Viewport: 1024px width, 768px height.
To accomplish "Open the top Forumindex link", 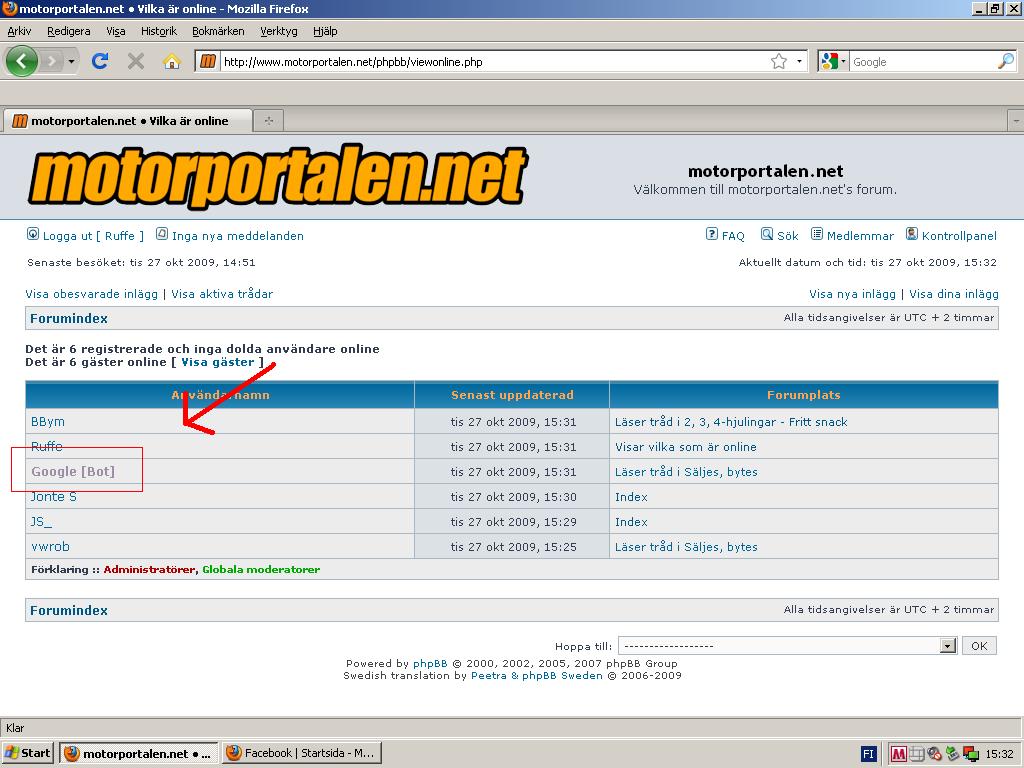I will click(69, 319).
